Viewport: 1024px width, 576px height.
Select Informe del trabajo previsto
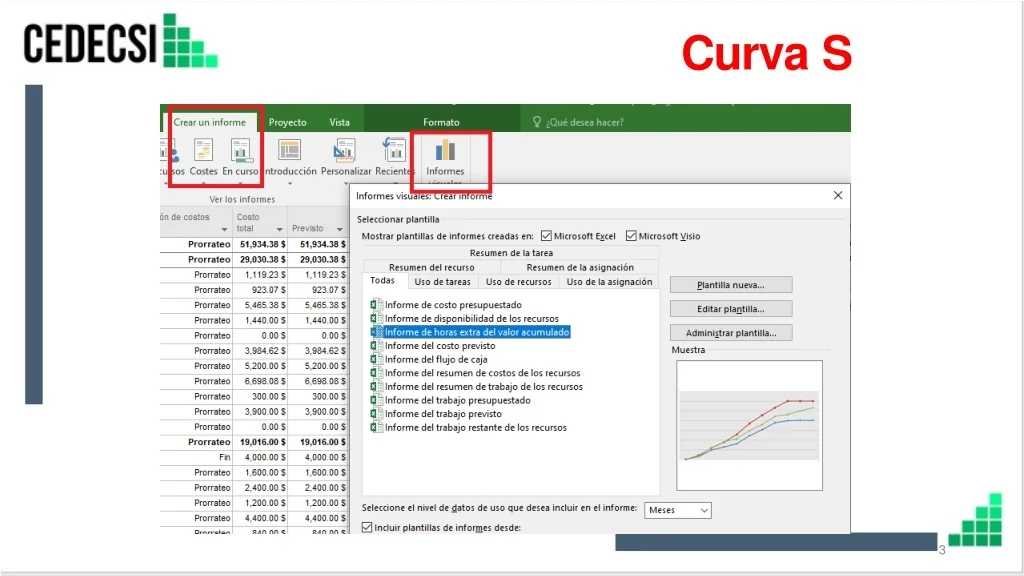click(x=443, y=413)
